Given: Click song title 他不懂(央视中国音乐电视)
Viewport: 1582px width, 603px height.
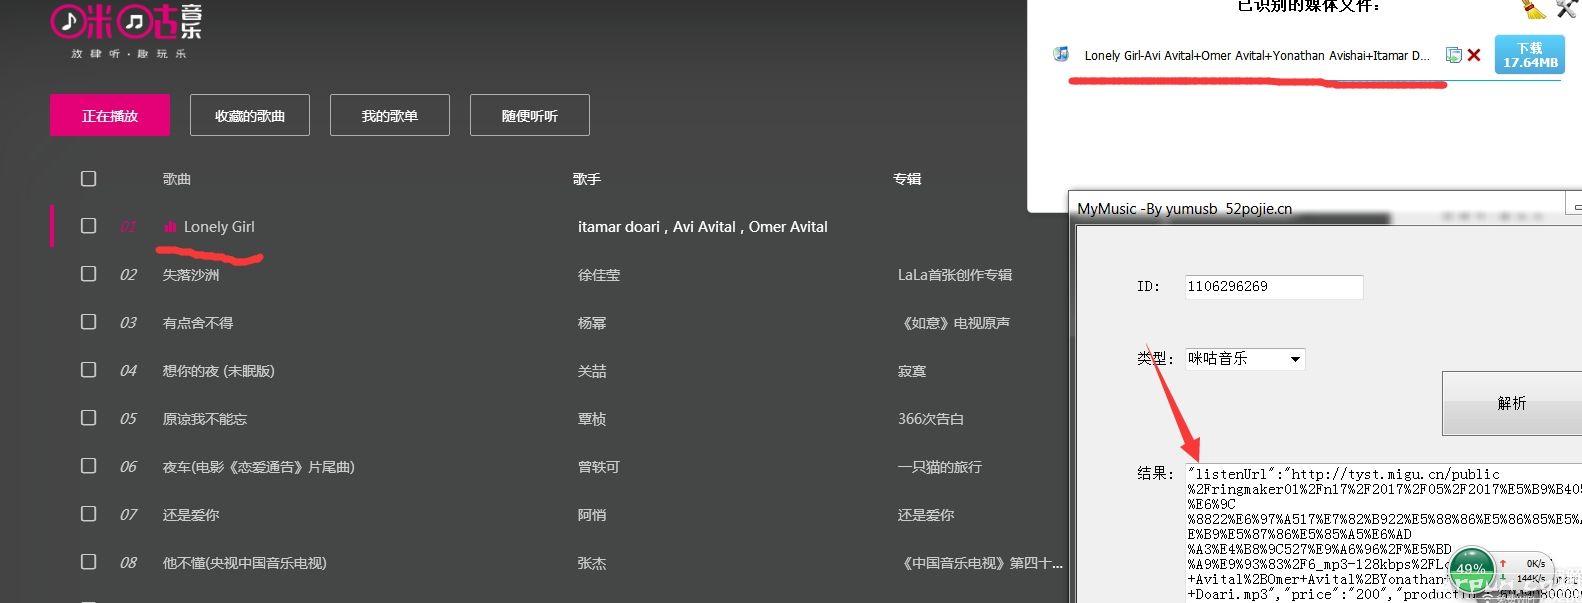Looking at the screenshot, I should pos(245,563).
